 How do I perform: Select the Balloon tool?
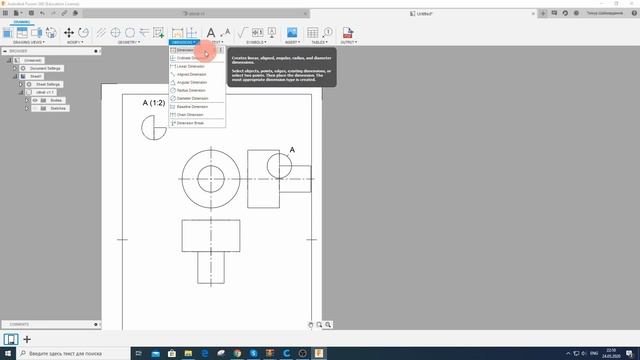click(327, 33)
